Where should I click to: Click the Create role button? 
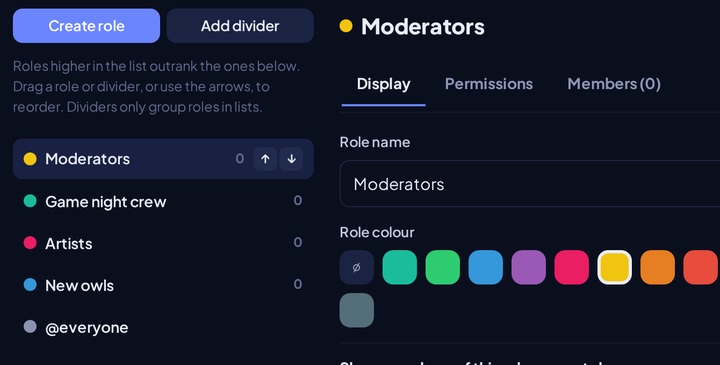(x=86, y=26)
